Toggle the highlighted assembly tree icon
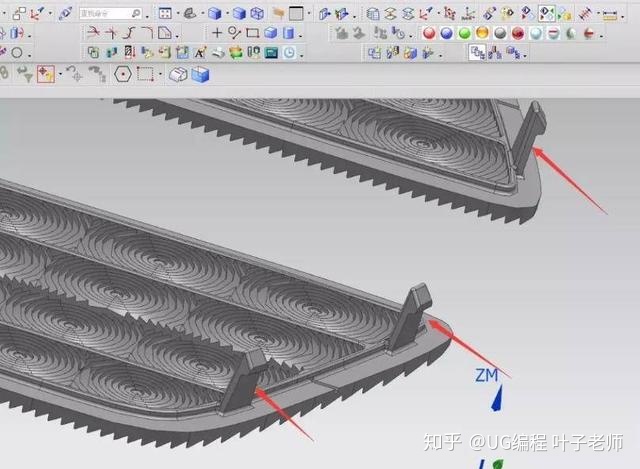Viewport: 640px width, 469px height. [x=477, y=53]
